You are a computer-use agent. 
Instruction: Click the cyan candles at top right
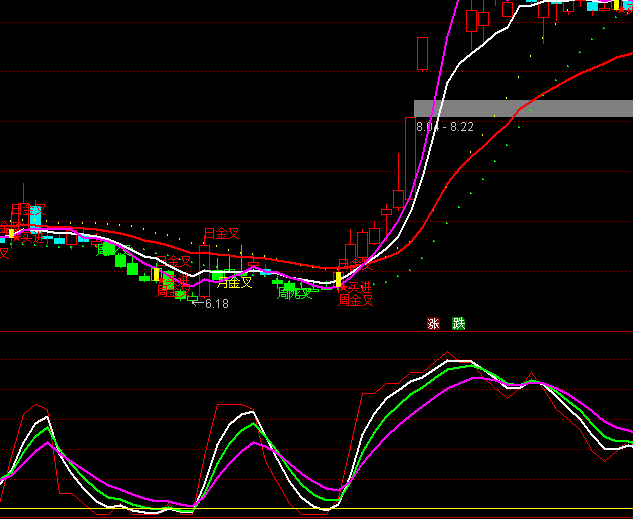tap(593, 6)
